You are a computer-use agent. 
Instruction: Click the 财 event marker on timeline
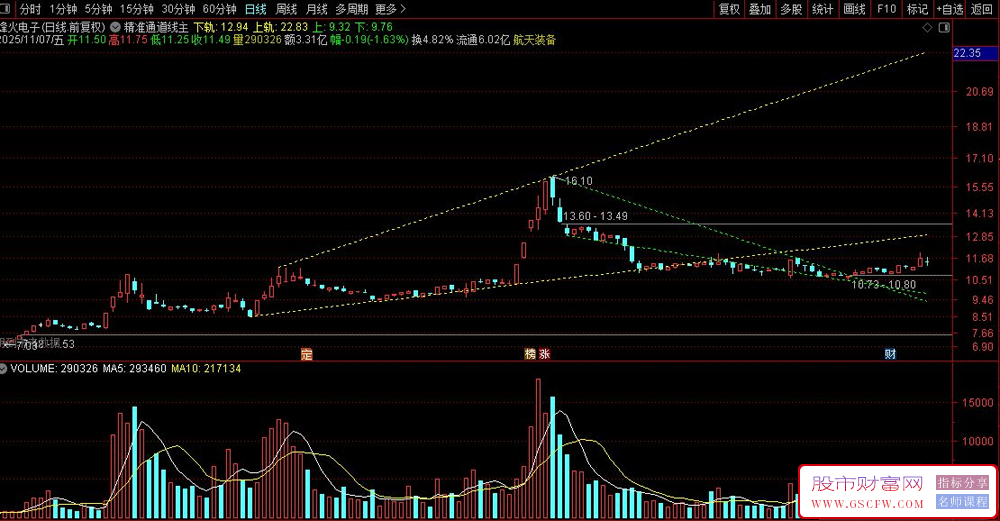click(x=890, y=354)
